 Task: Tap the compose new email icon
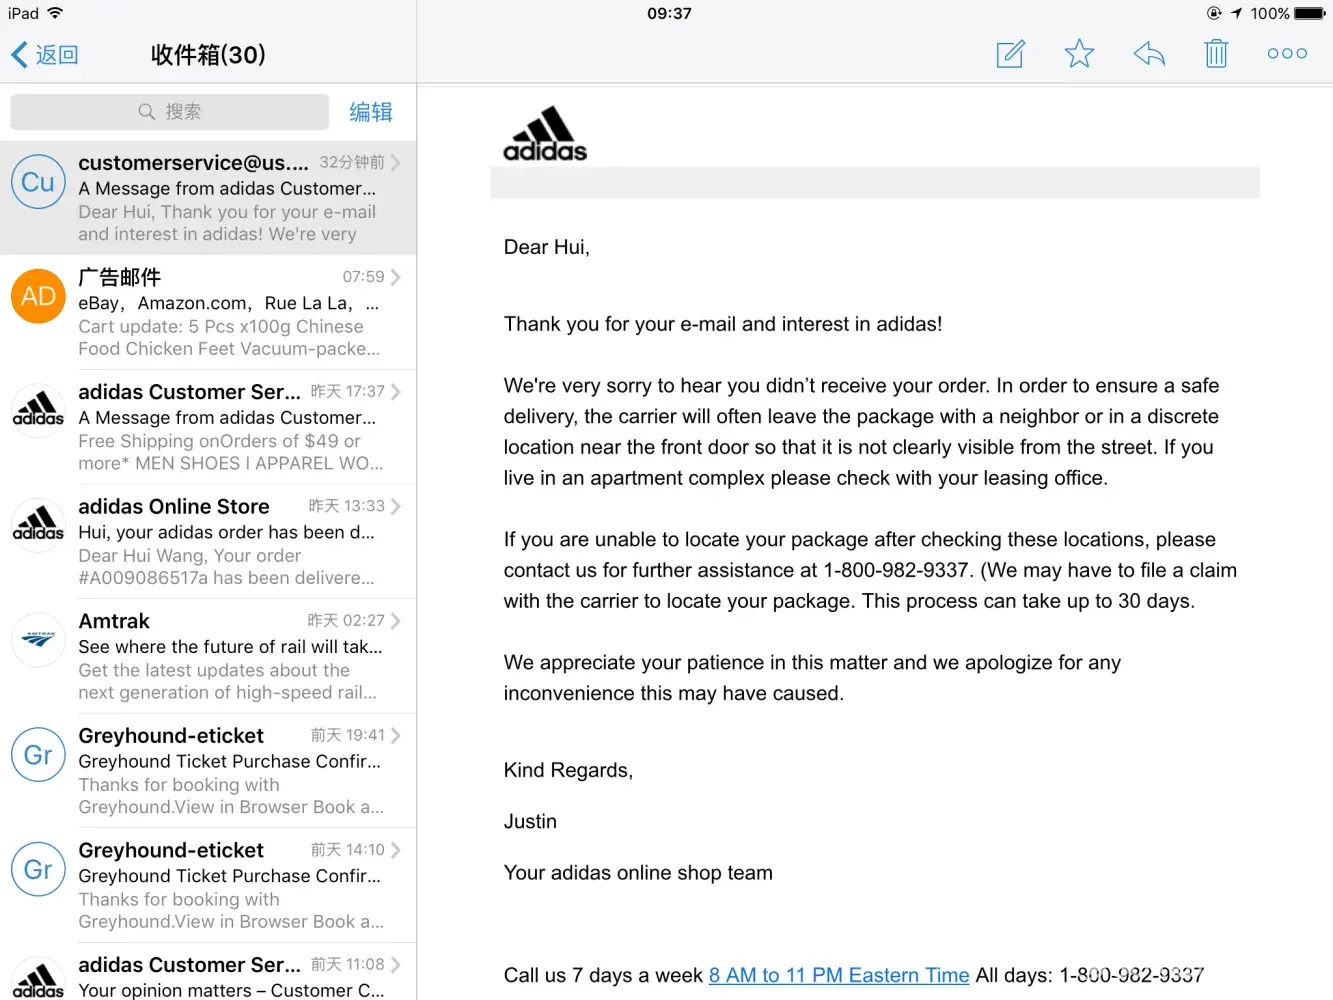[x=1010, y=54]
